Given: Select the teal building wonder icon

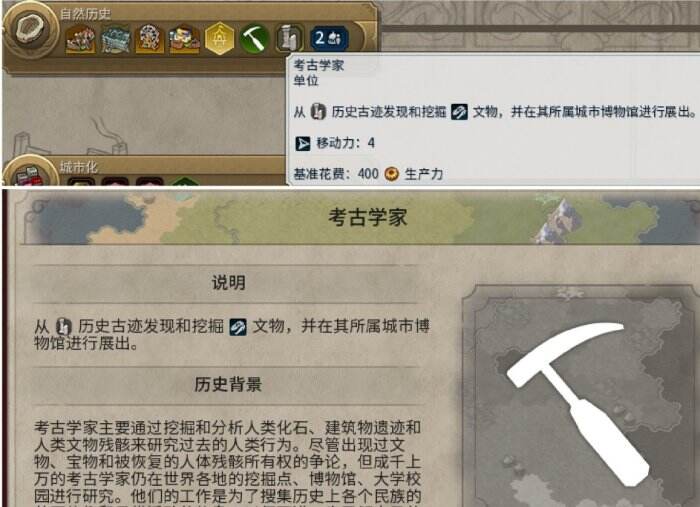Looking at the screenshot, I should [116, 39].
